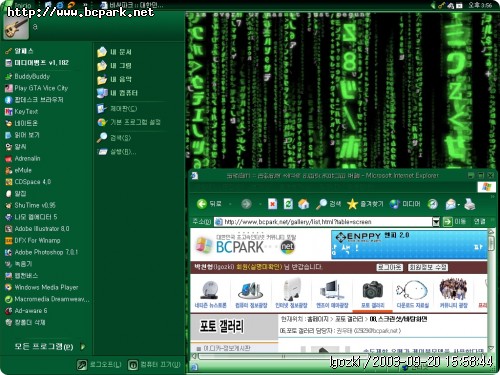Launch KeyText from Start menu
The height and width of the screenshot is (375, 500).
pyautogui.click(x=22, y=112)
